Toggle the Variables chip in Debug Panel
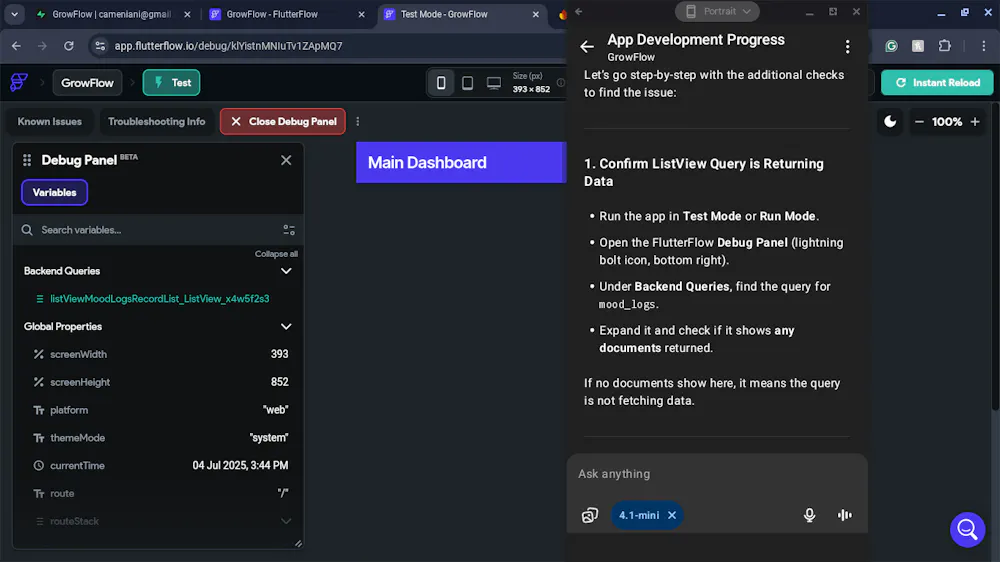1000x562 pixels. 55,192
